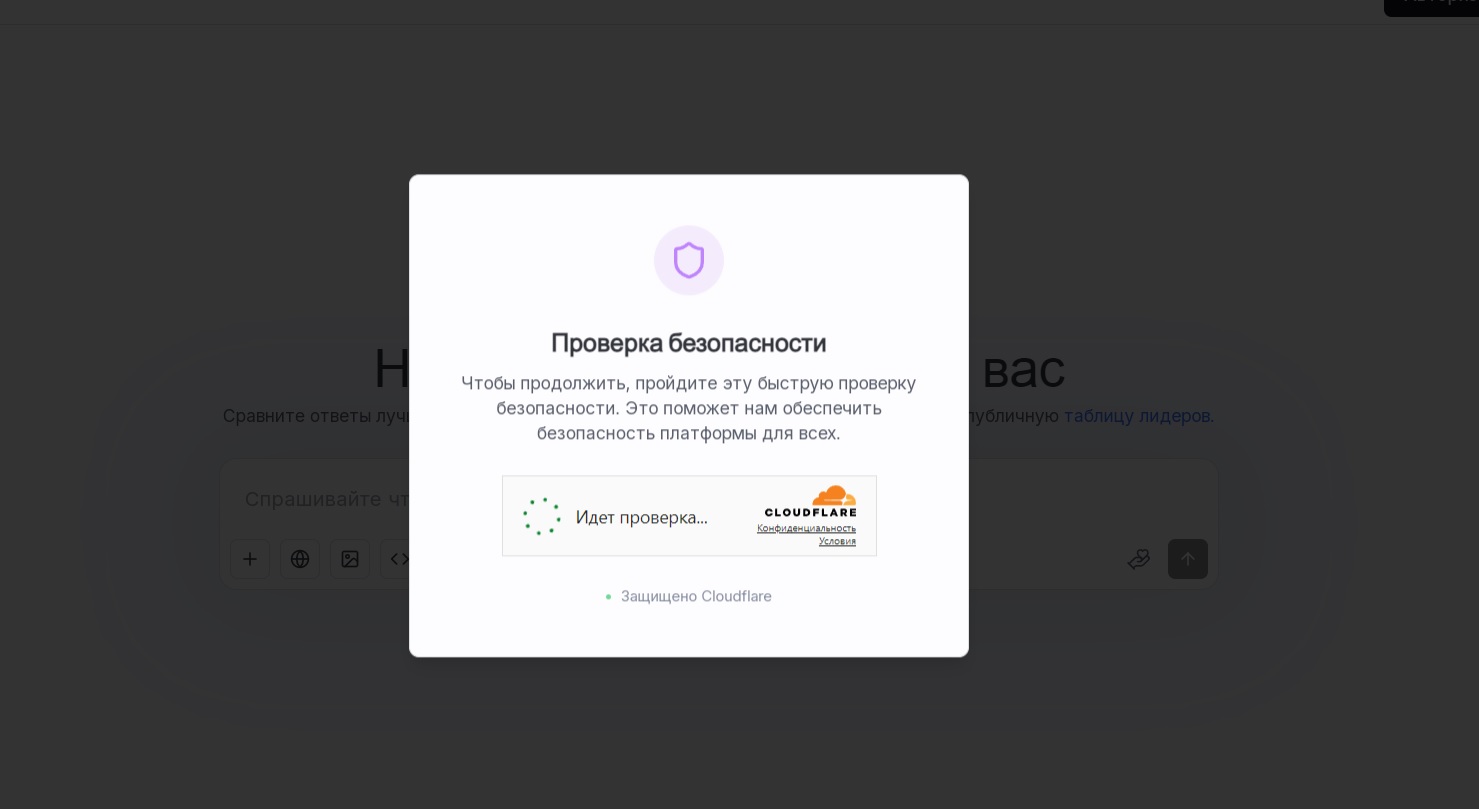The image size is (1479, 809).
Task: Toggle the globe web search icon
Action: pos(300,559)
